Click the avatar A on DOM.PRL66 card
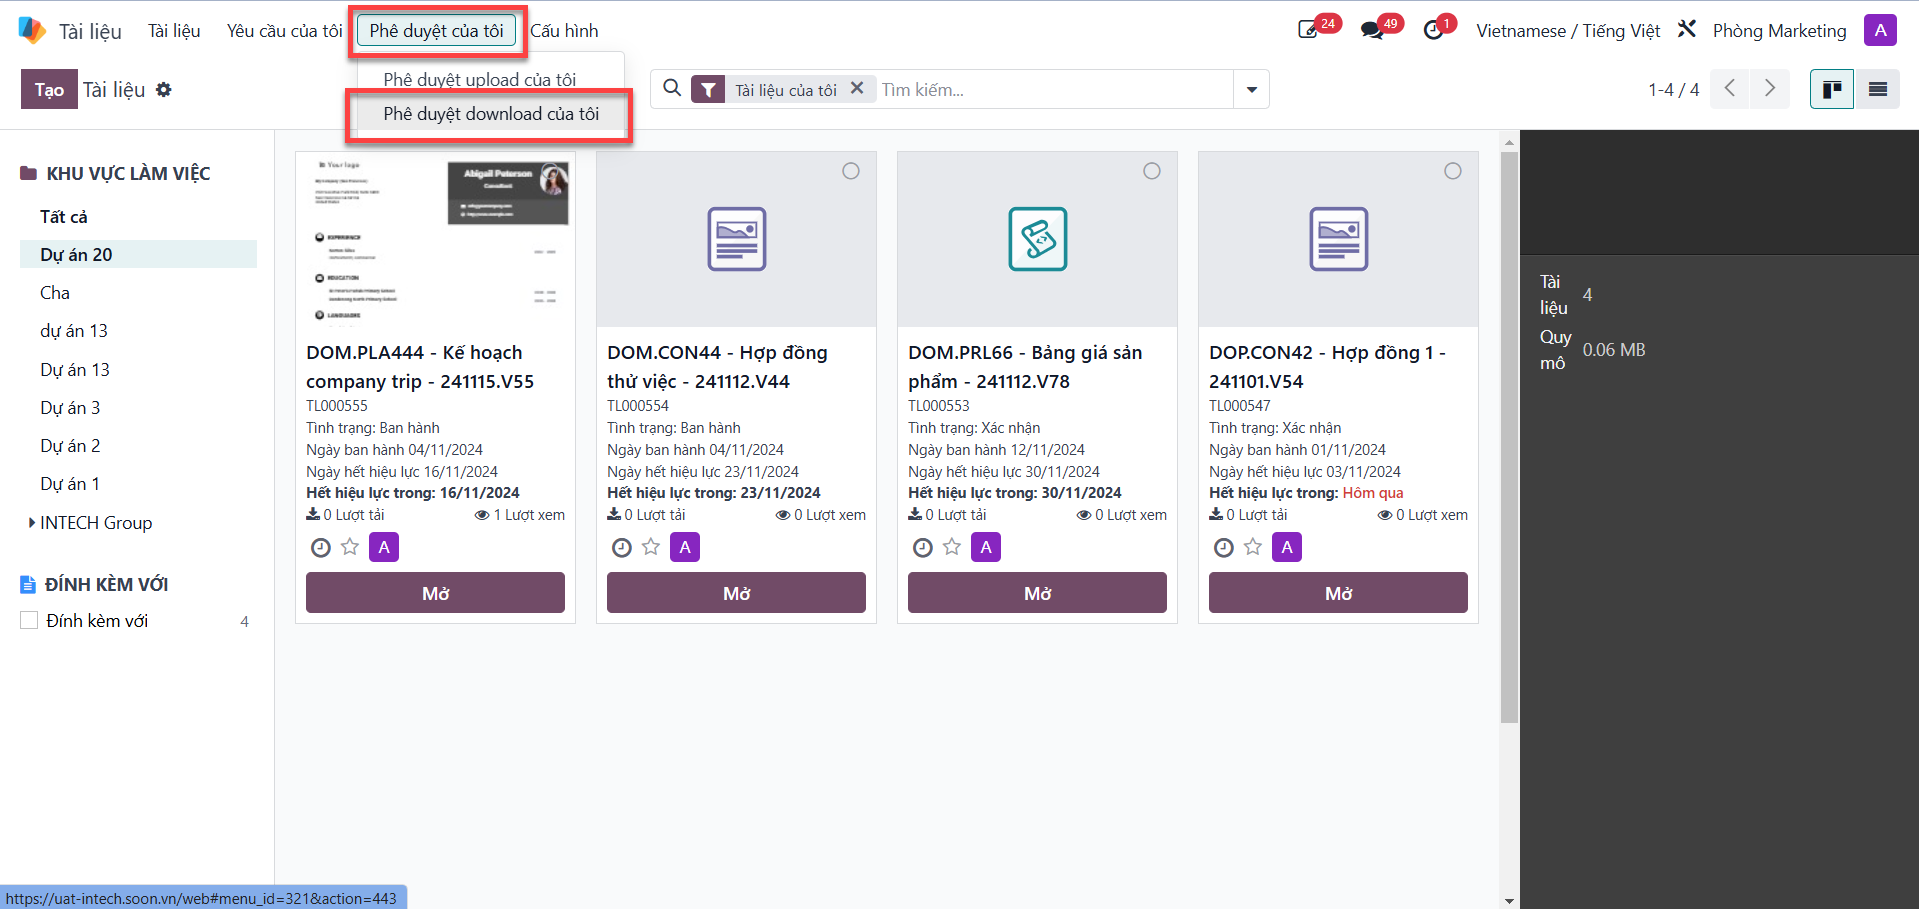 986,547
